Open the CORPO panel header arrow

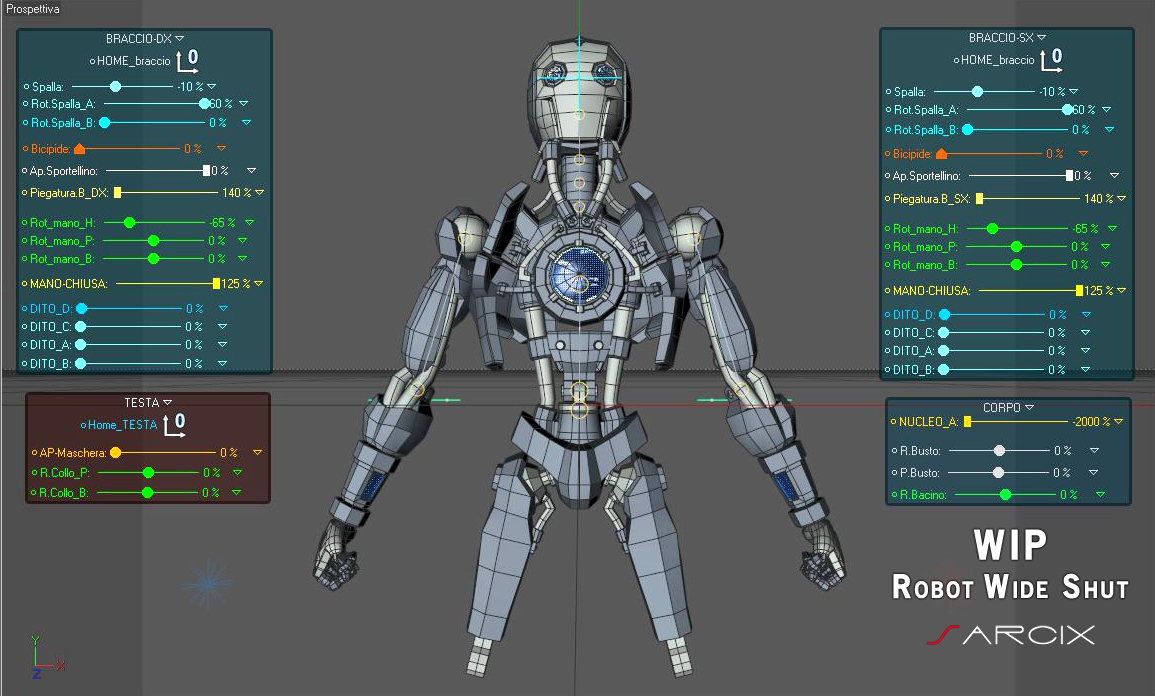[x=1029, y=407]
